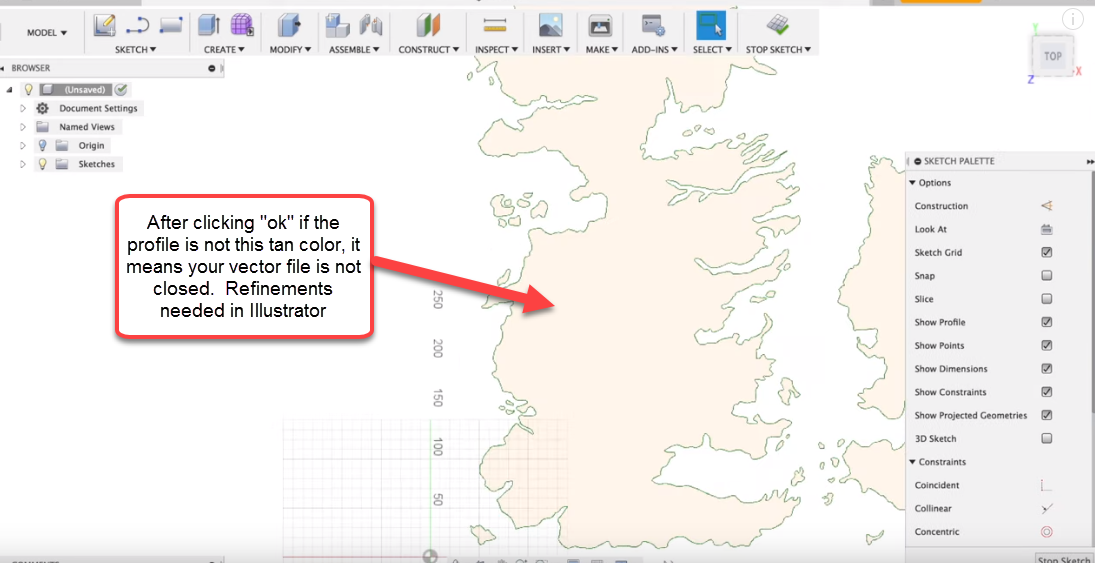The image size is (1095, 563).
Task: Open the INSPECT menu
Action: (497, 50)
